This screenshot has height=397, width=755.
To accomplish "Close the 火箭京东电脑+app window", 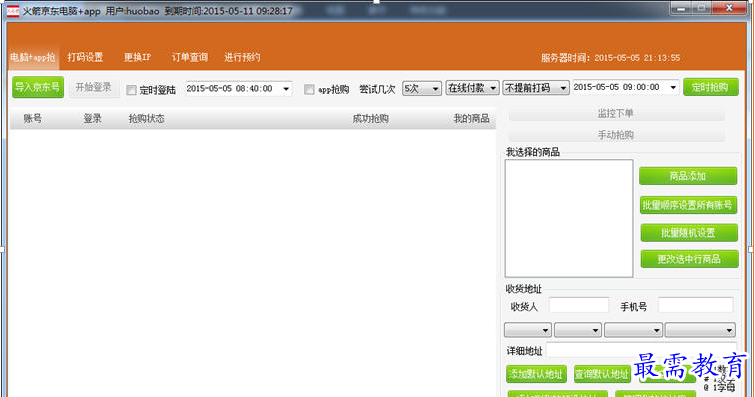I will click(x=729, y=8).
